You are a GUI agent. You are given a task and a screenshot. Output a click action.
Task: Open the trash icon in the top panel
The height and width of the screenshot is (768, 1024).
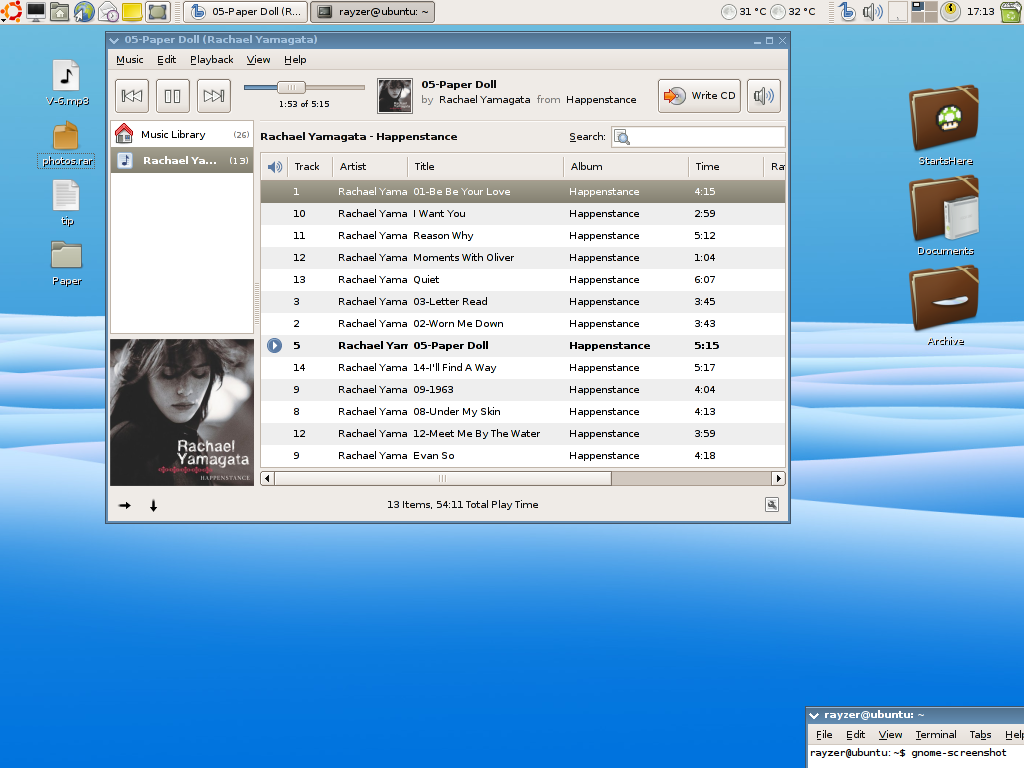pos(1011,11)
